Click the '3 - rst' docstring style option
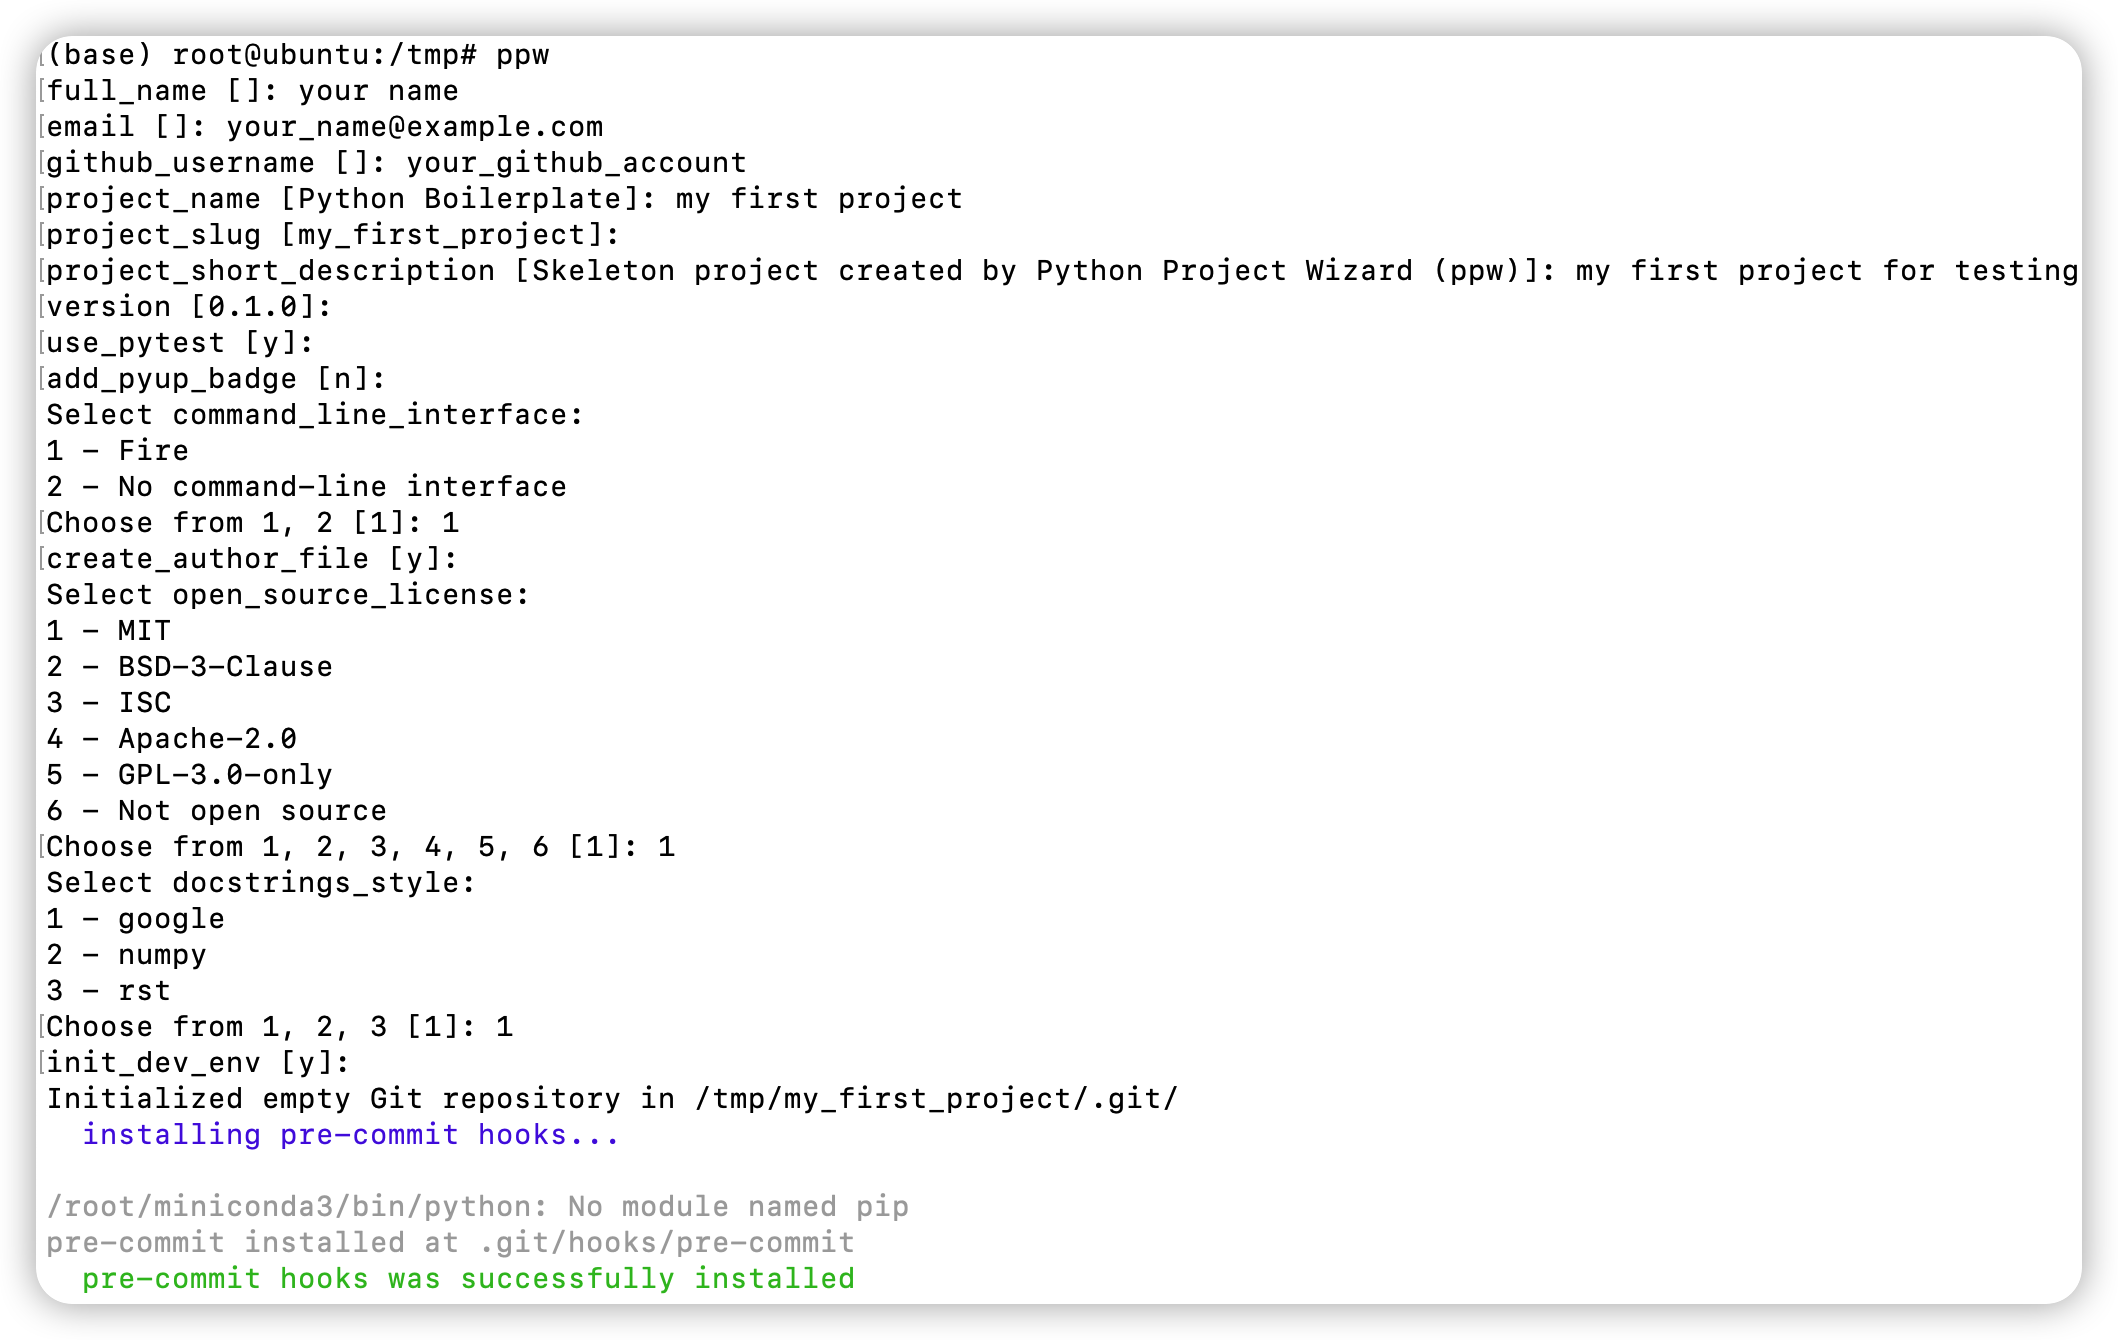2118x1340 pixels. click(108, 991)
